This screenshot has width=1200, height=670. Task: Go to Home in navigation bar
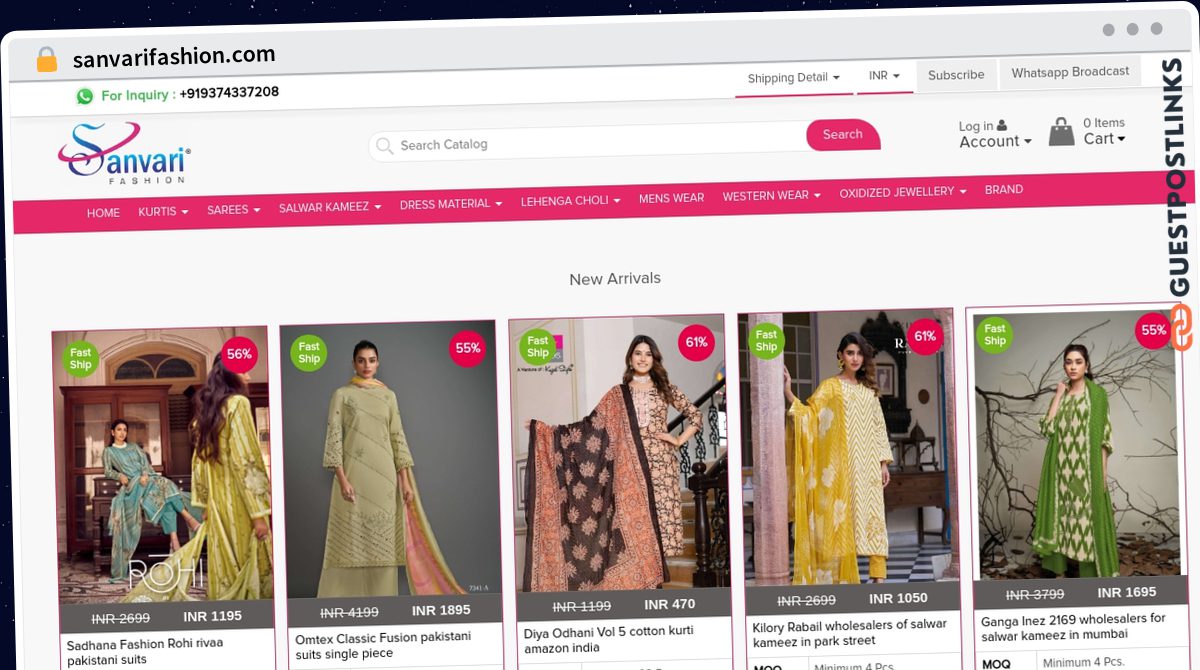click(x=103, y=213)
